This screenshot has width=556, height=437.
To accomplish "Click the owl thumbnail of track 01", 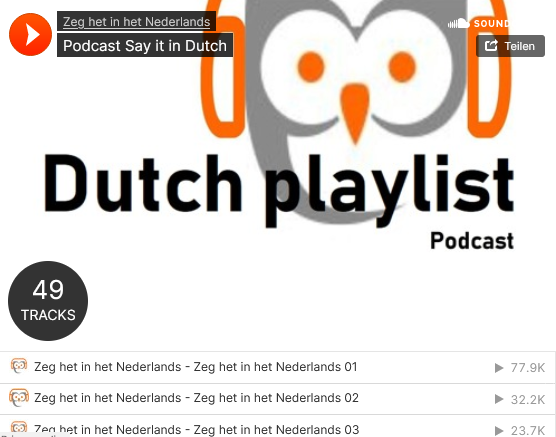I will coord(19,366).
